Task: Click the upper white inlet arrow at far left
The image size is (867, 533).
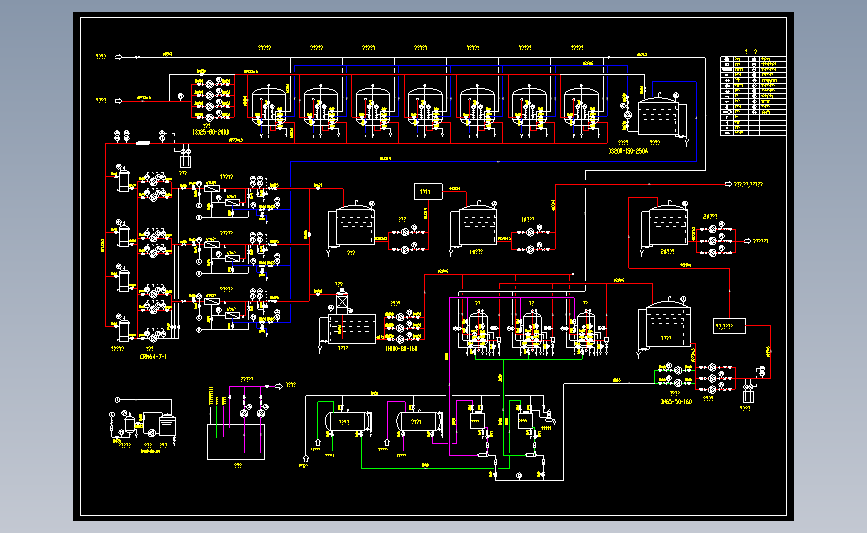Action: click(x=118, y=56)
